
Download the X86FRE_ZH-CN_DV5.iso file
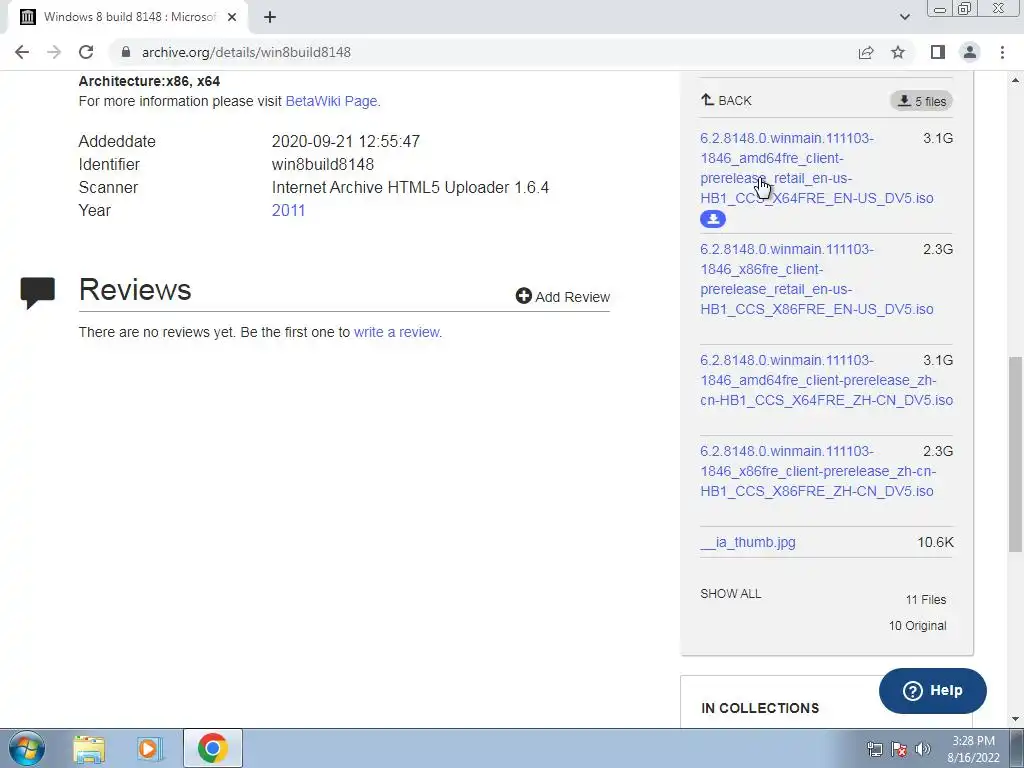coord(818,471)
